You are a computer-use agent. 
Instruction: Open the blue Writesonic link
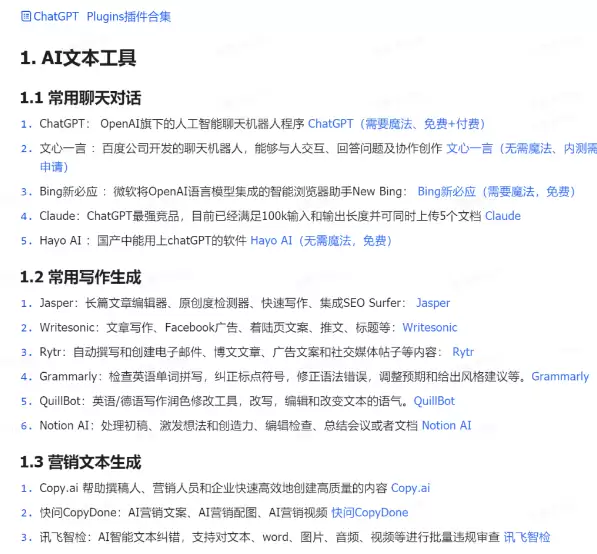click(x=430, y=327)
